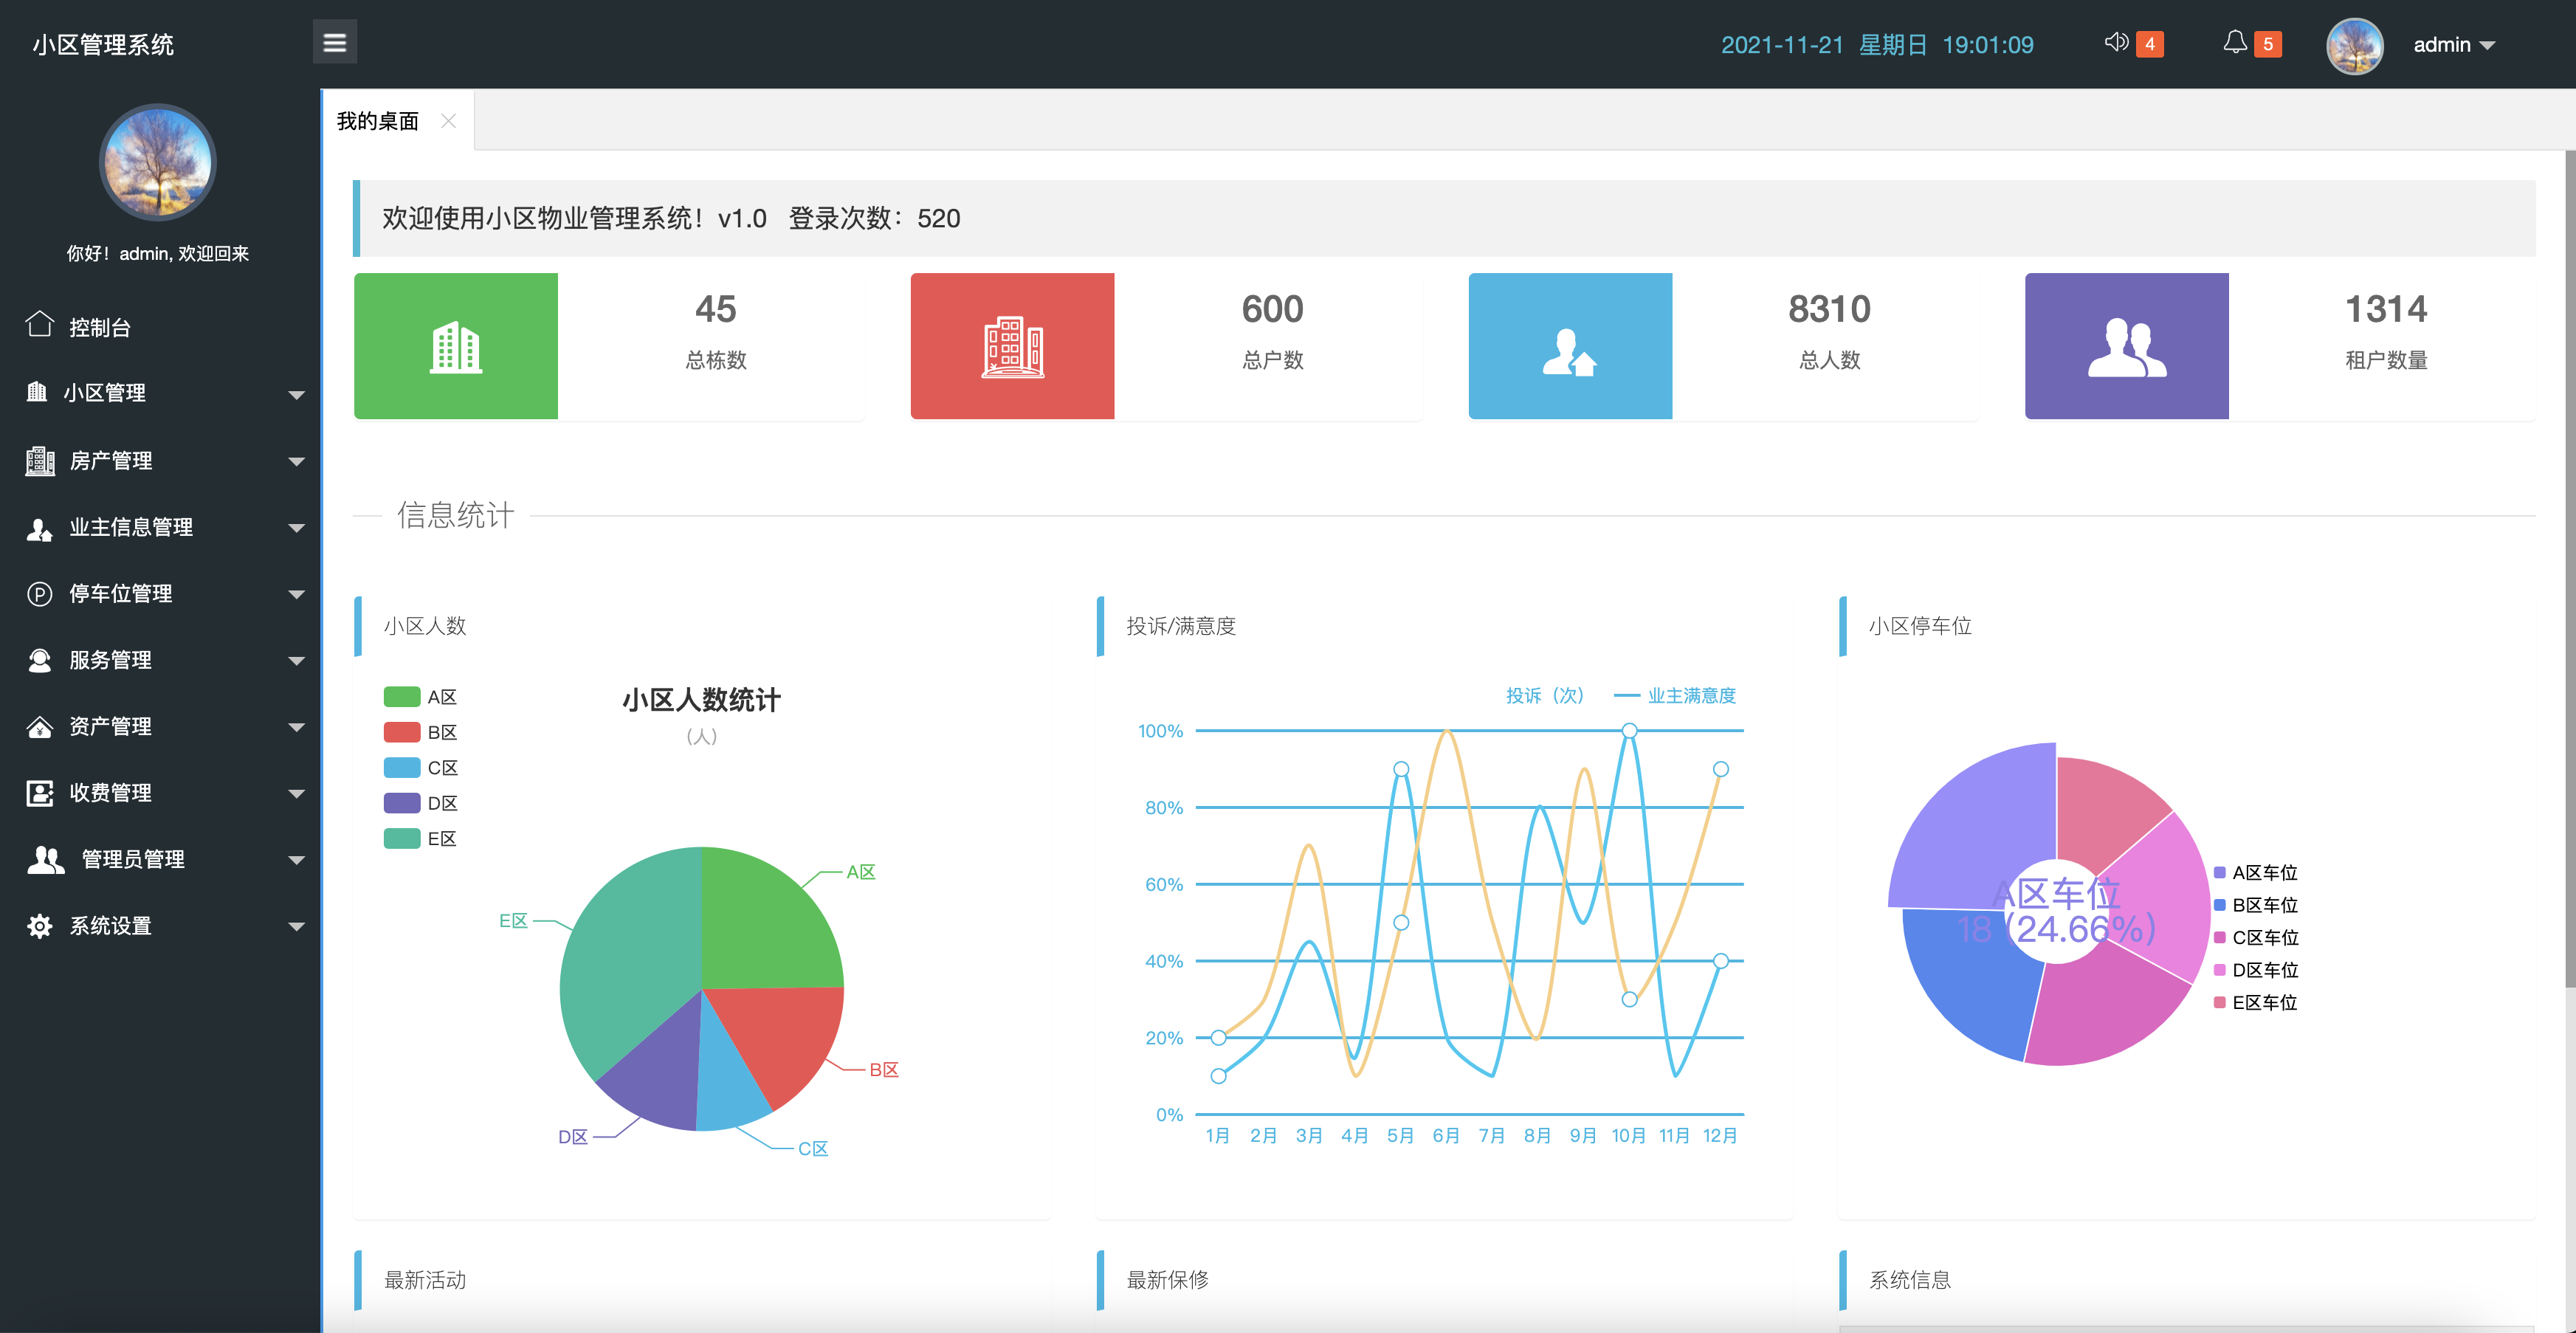Click the large sidebar avatar image
The image size is (2576, 1333).
click(157, 162)
